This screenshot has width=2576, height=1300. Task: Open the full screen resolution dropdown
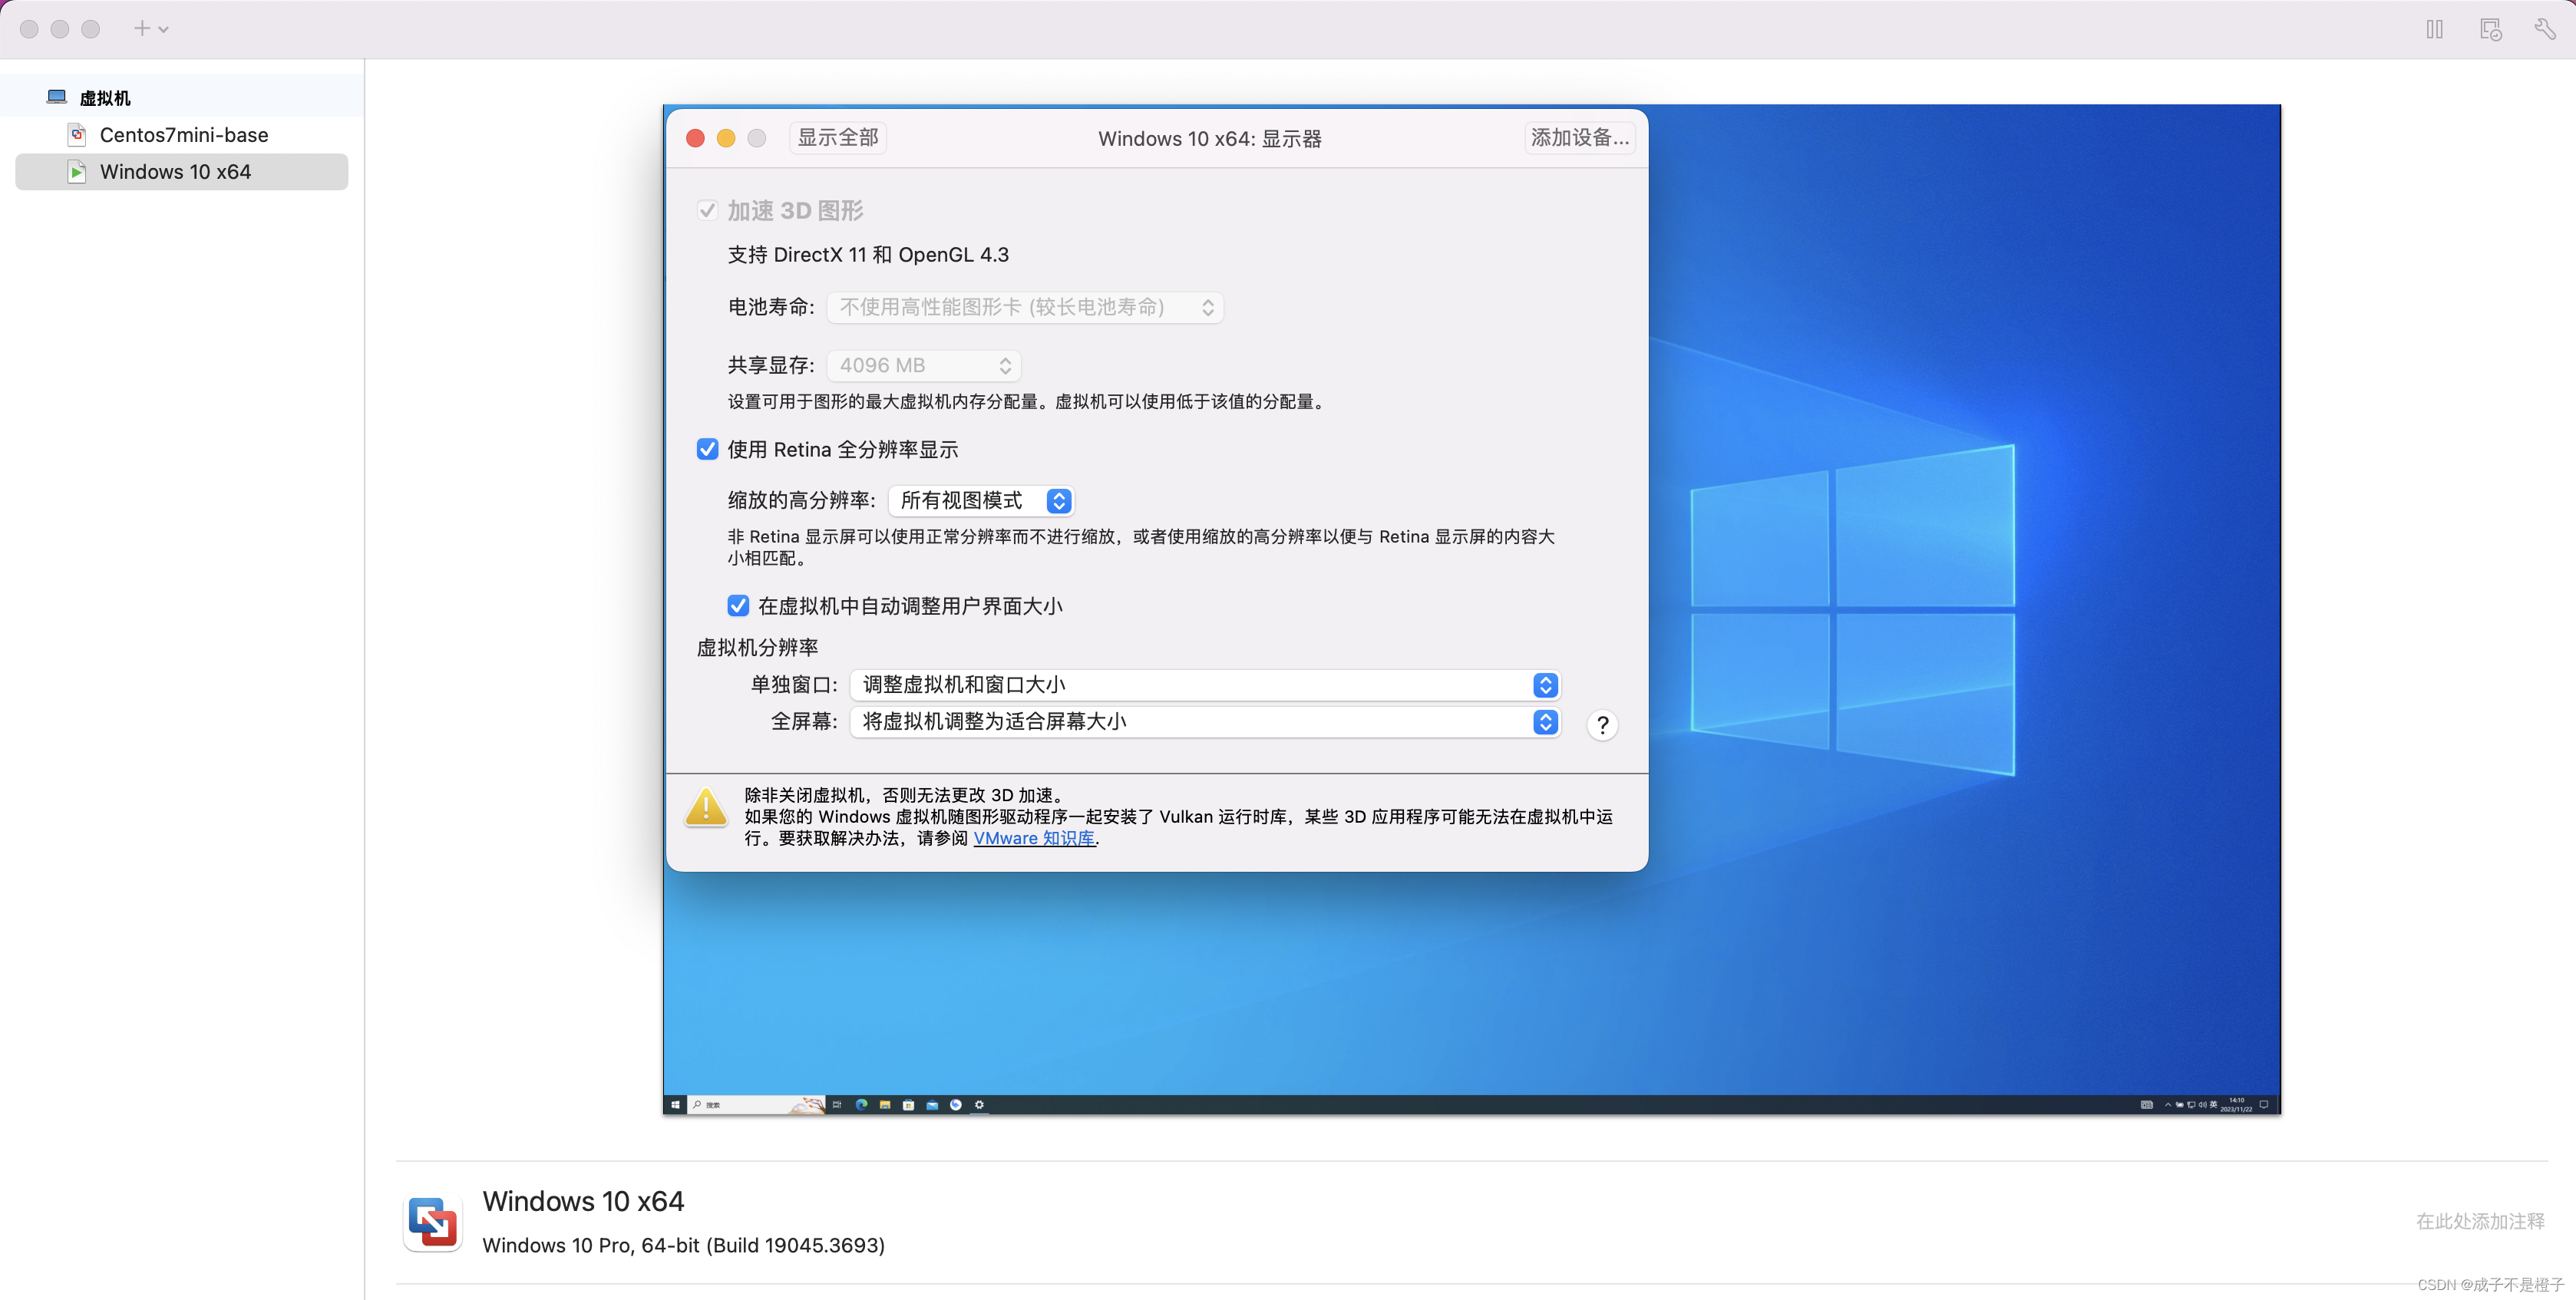(1205, 722)
